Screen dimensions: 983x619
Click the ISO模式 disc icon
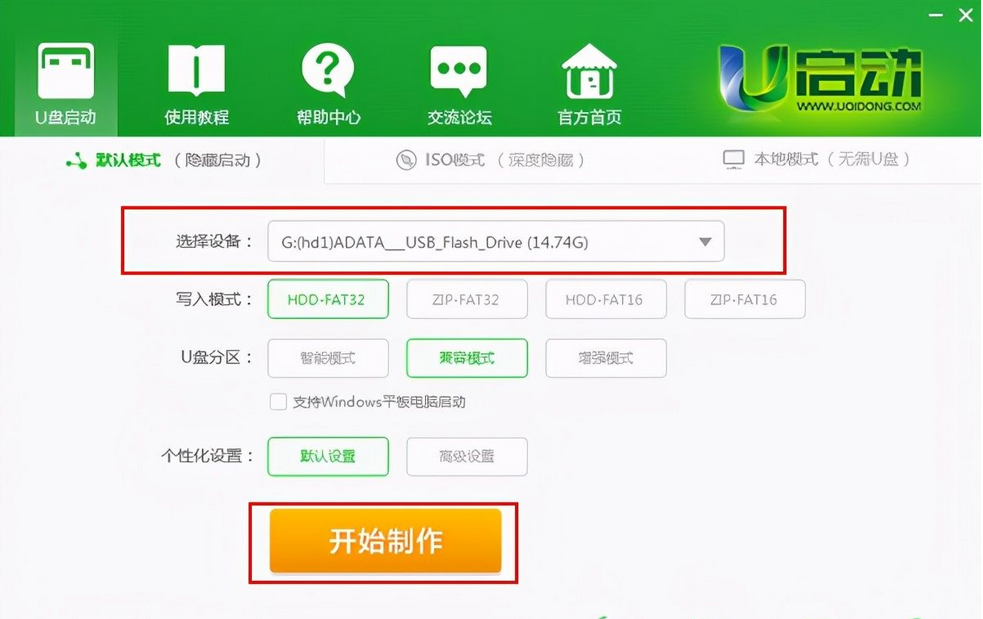(x=406, y=160)
